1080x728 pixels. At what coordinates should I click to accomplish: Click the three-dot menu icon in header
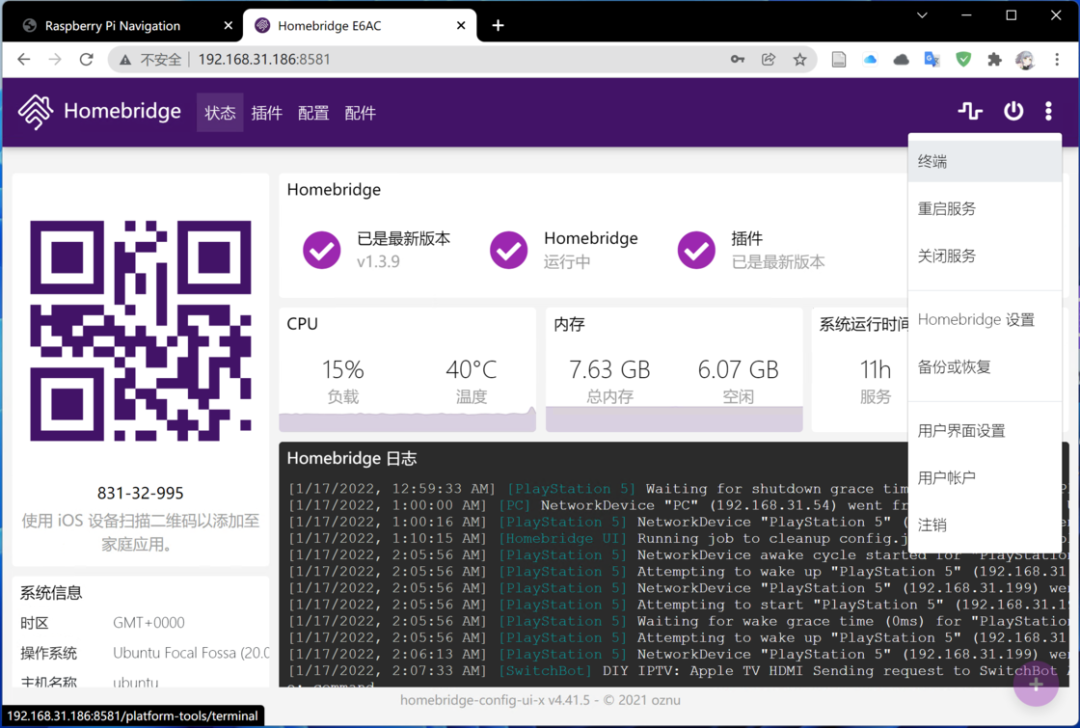tap(1048, 111)
